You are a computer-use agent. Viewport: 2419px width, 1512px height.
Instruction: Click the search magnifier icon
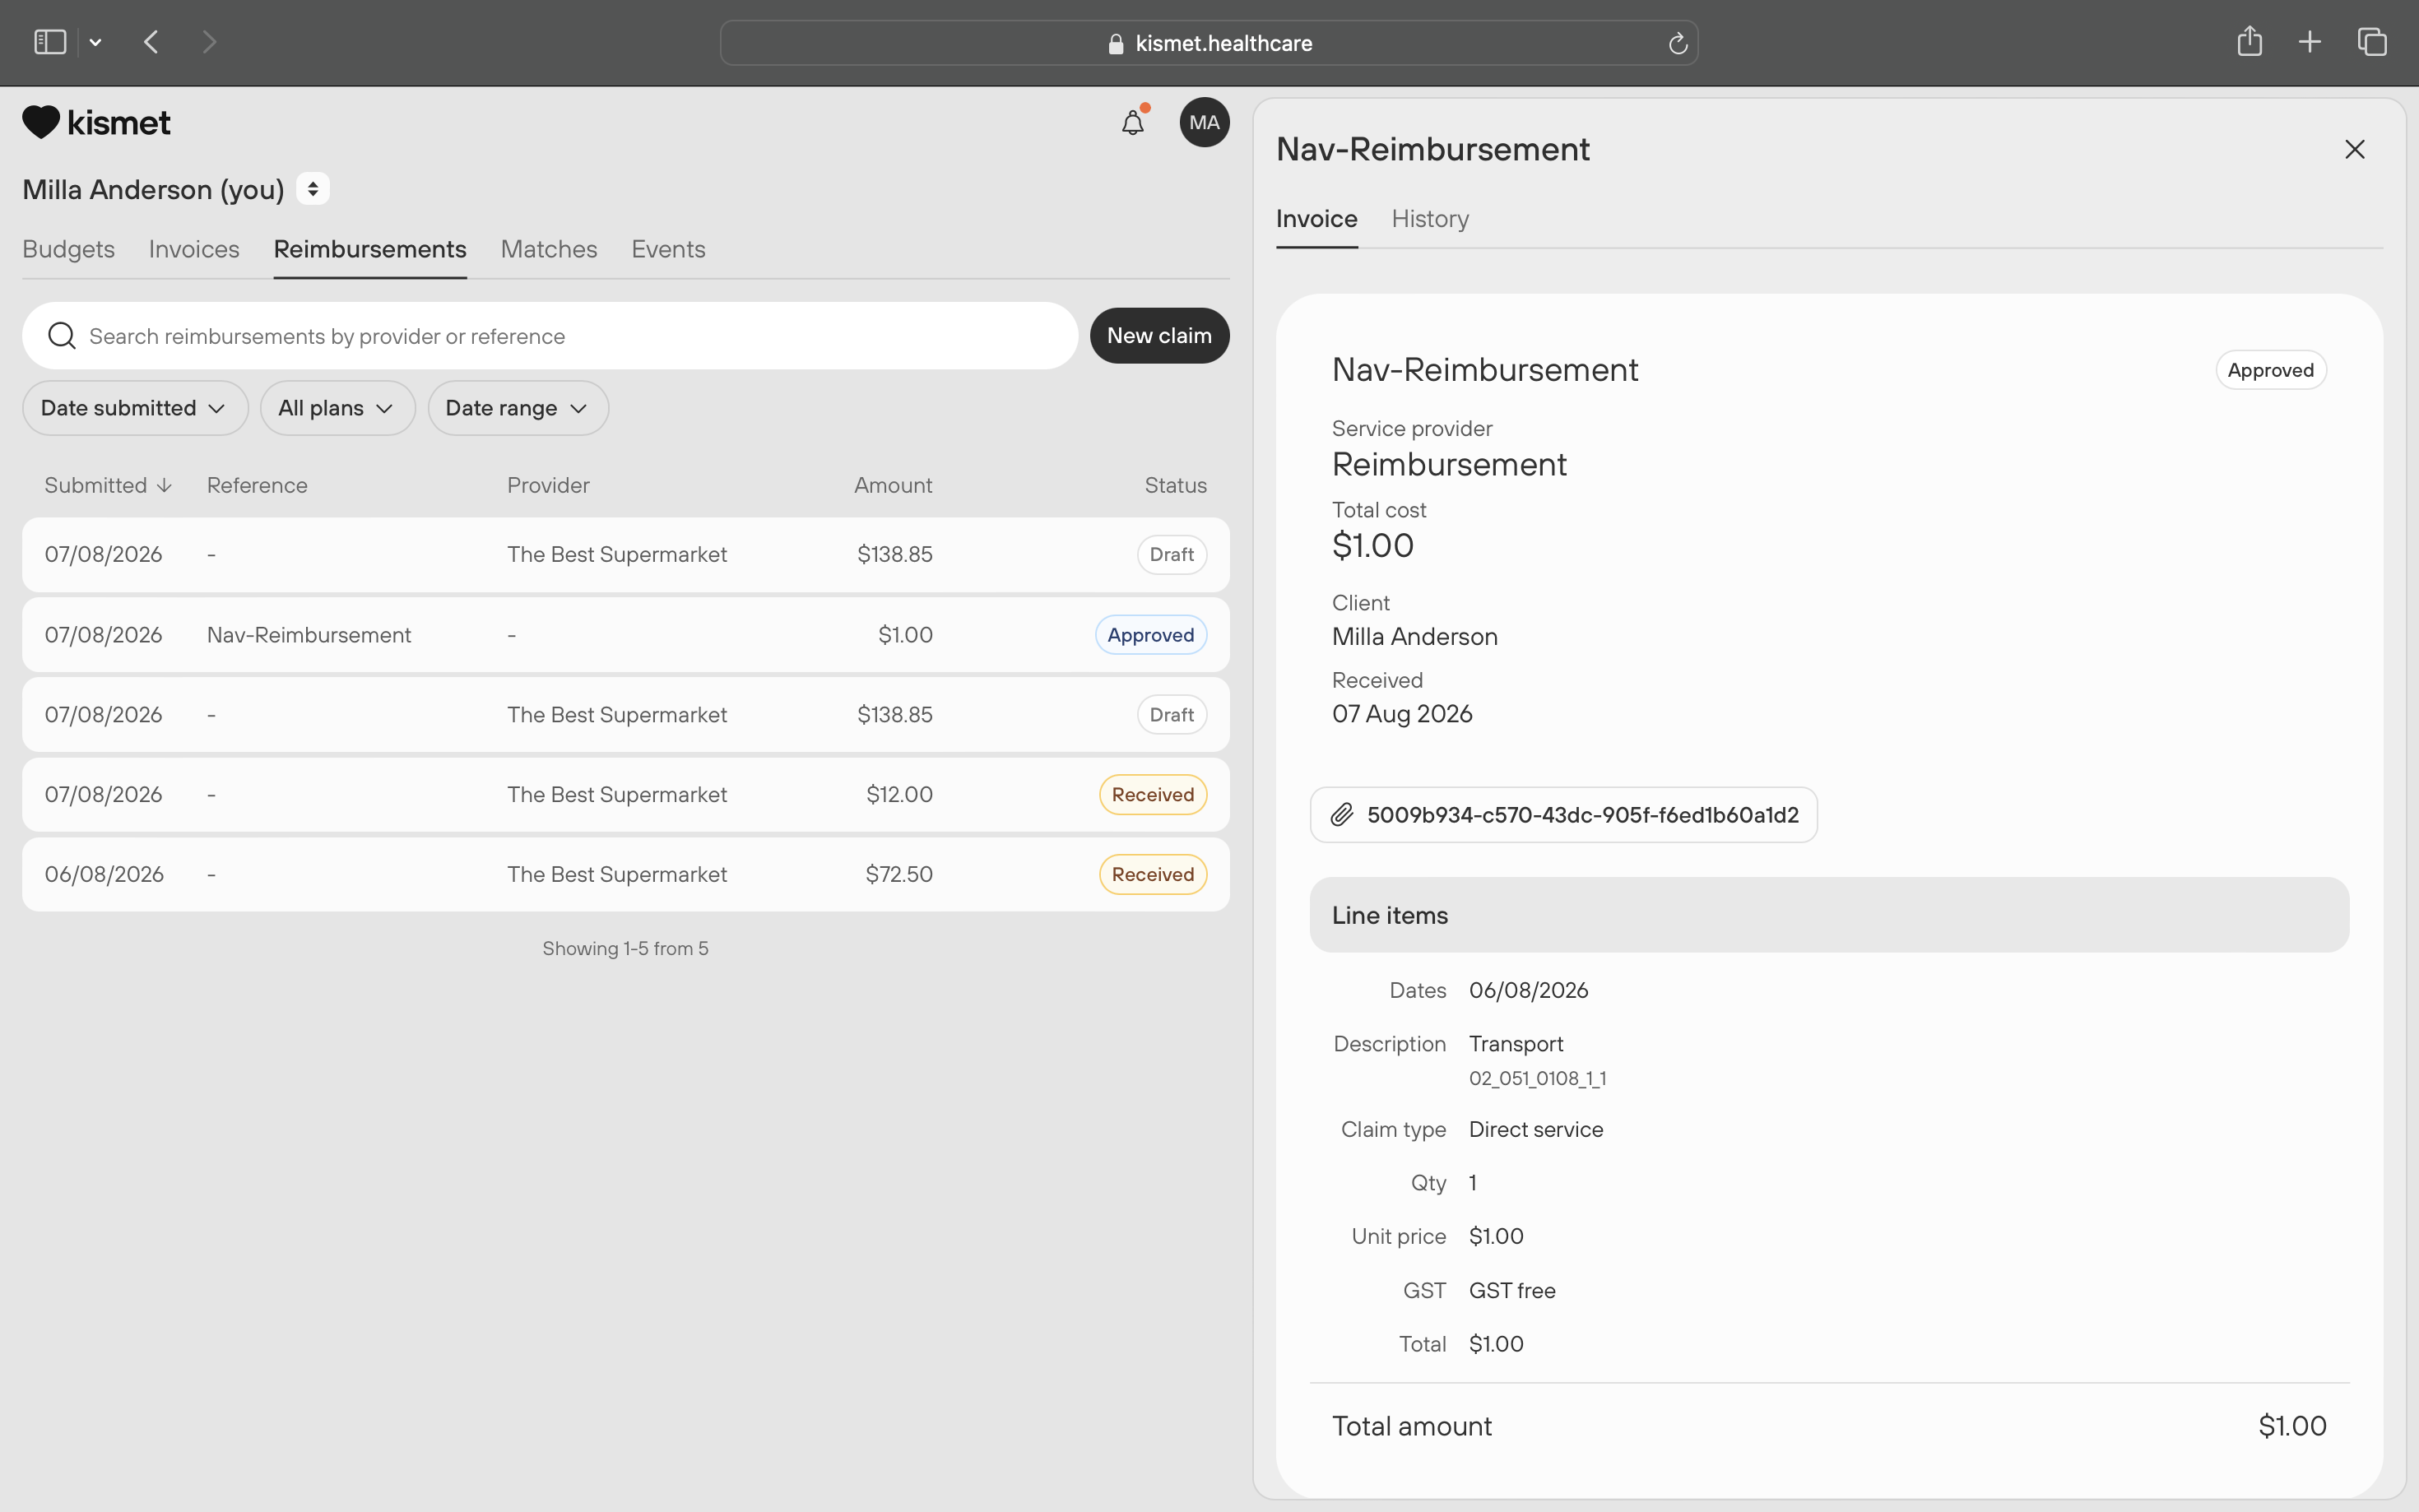coord(62,336)
